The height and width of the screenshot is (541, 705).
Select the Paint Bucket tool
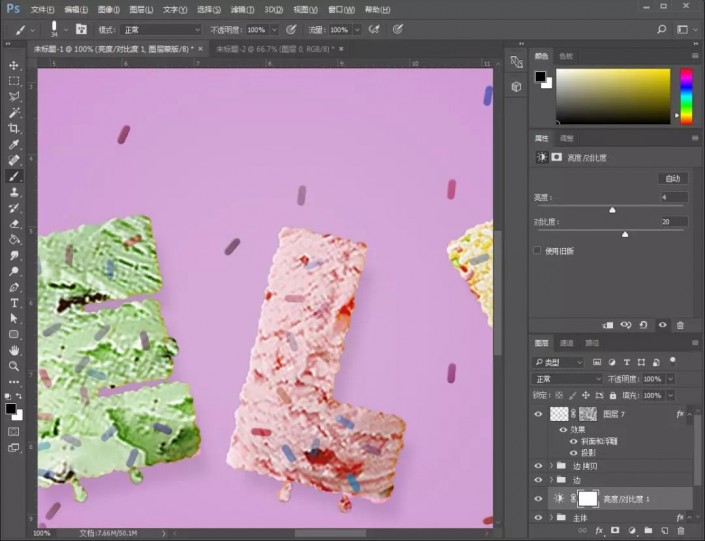click(14, 239)
